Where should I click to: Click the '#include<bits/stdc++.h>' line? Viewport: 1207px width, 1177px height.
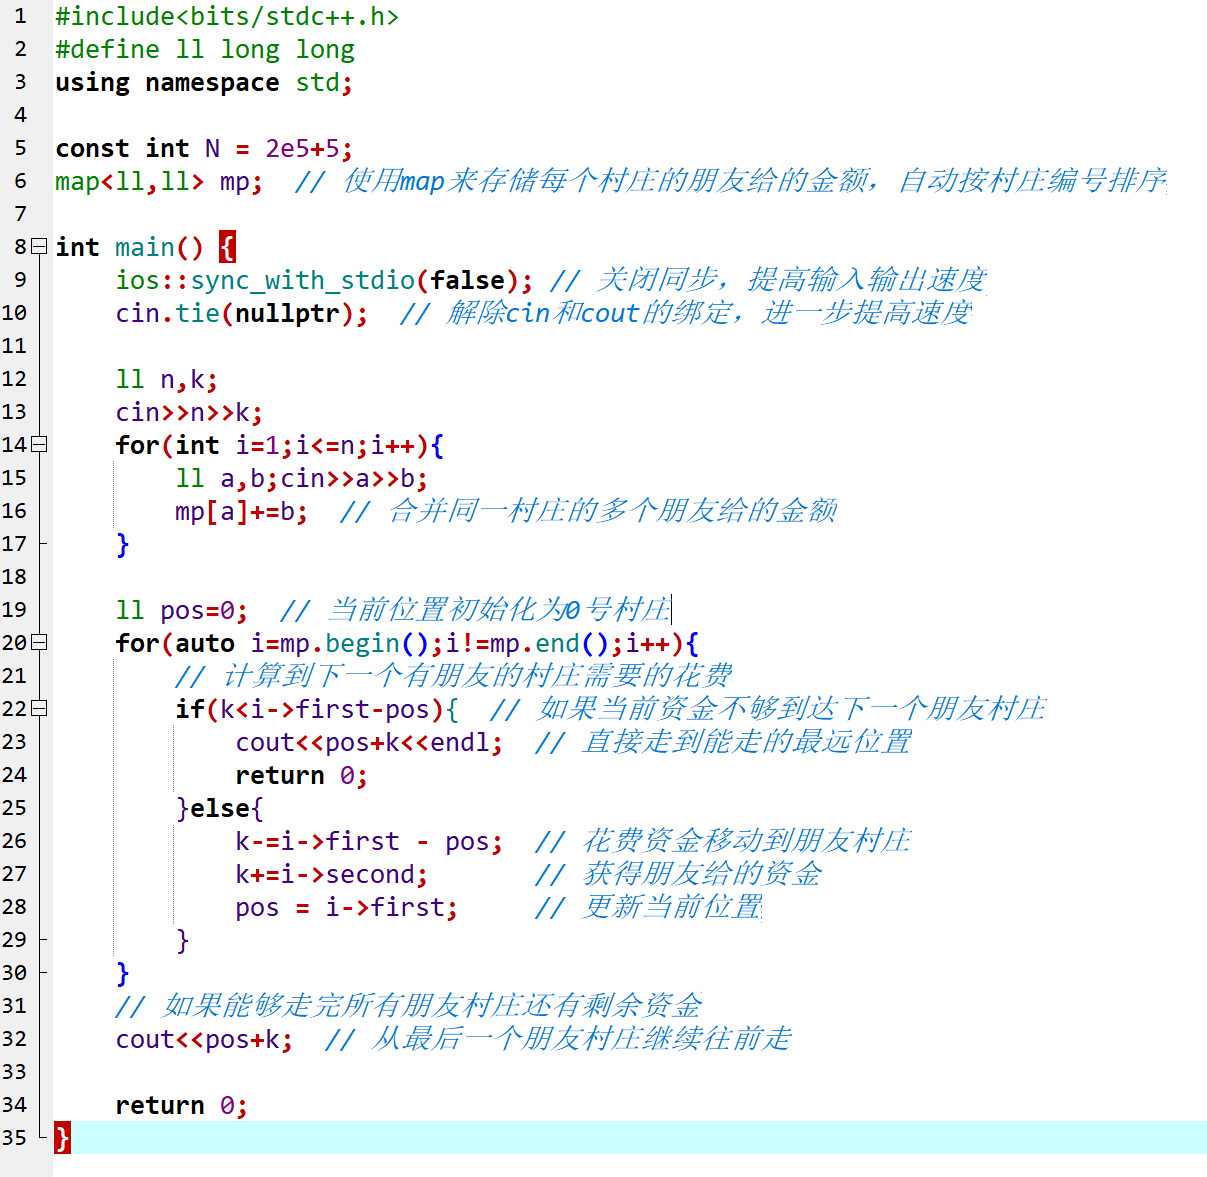227,17
